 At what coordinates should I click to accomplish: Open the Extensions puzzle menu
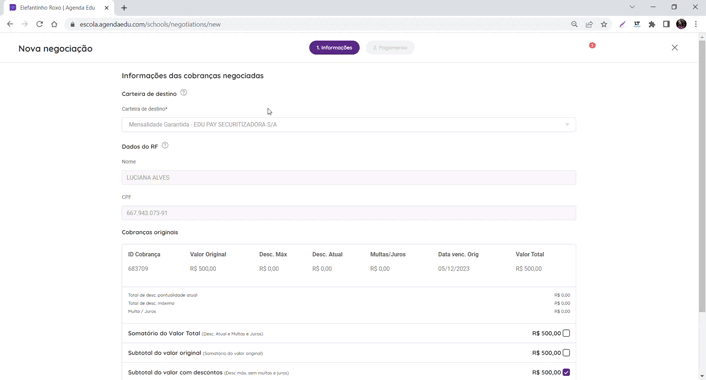click(652, 24)
